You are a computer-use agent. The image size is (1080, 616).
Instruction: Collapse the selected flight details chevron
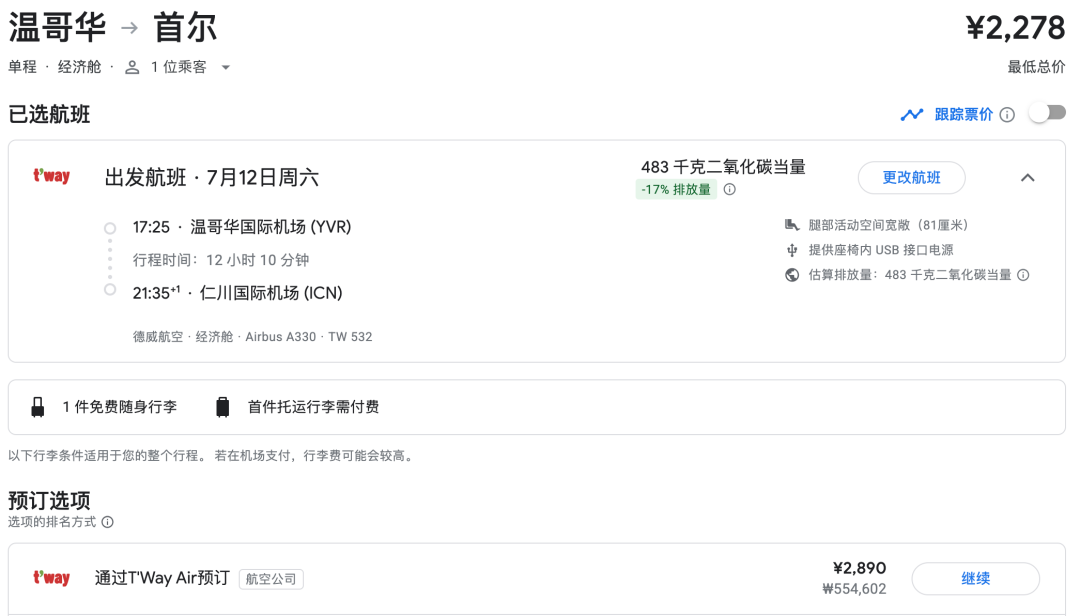(x=1027, y=178)
